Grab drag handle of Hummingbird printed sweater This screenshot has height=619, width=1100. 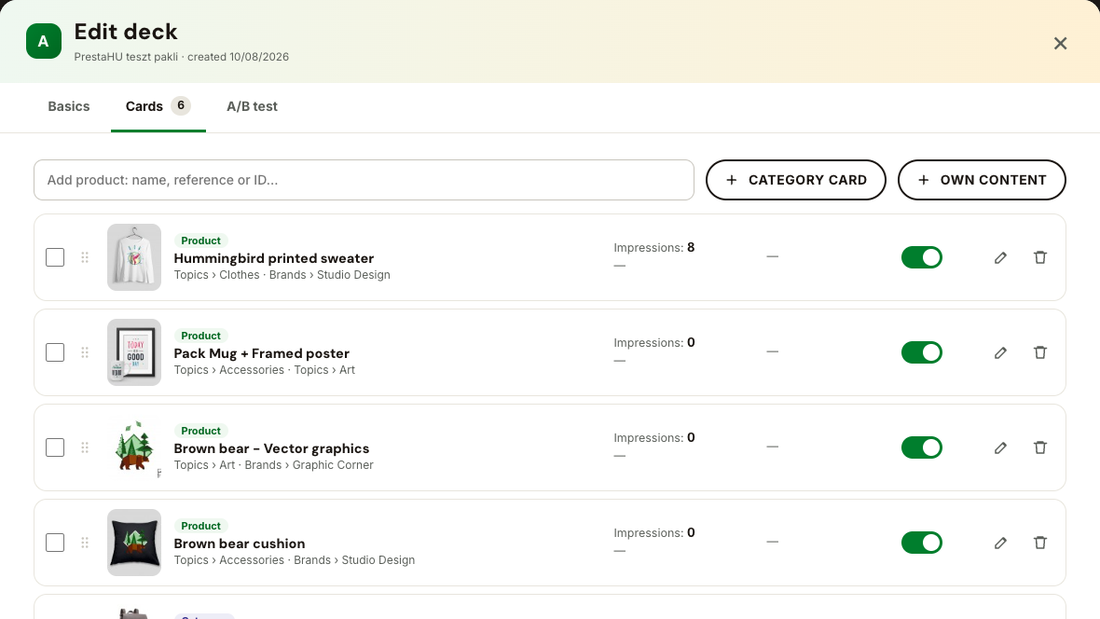[x=85, y=258]
